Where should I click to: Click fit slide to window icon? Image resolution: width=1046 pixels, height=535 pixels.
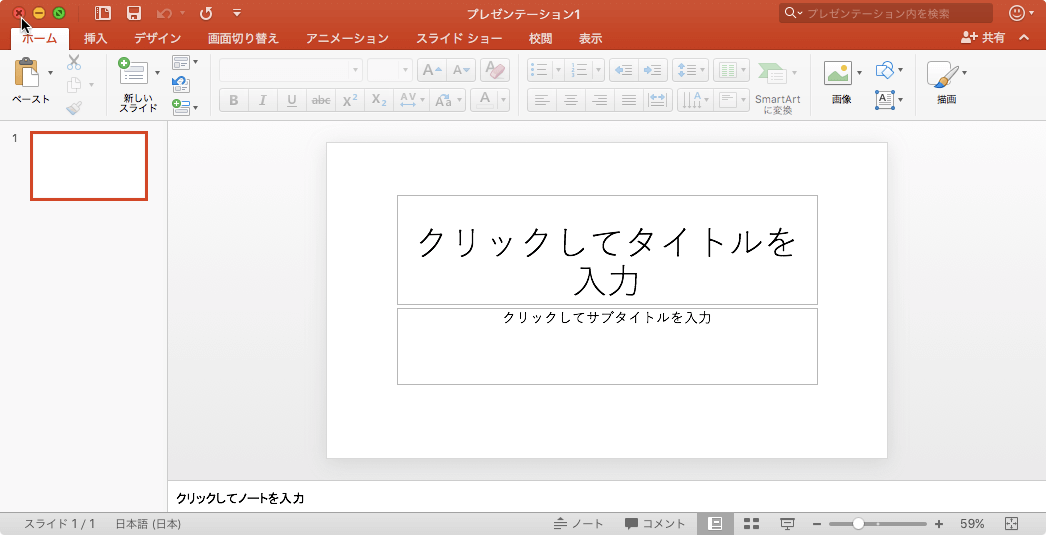(x=1011, y=524)
